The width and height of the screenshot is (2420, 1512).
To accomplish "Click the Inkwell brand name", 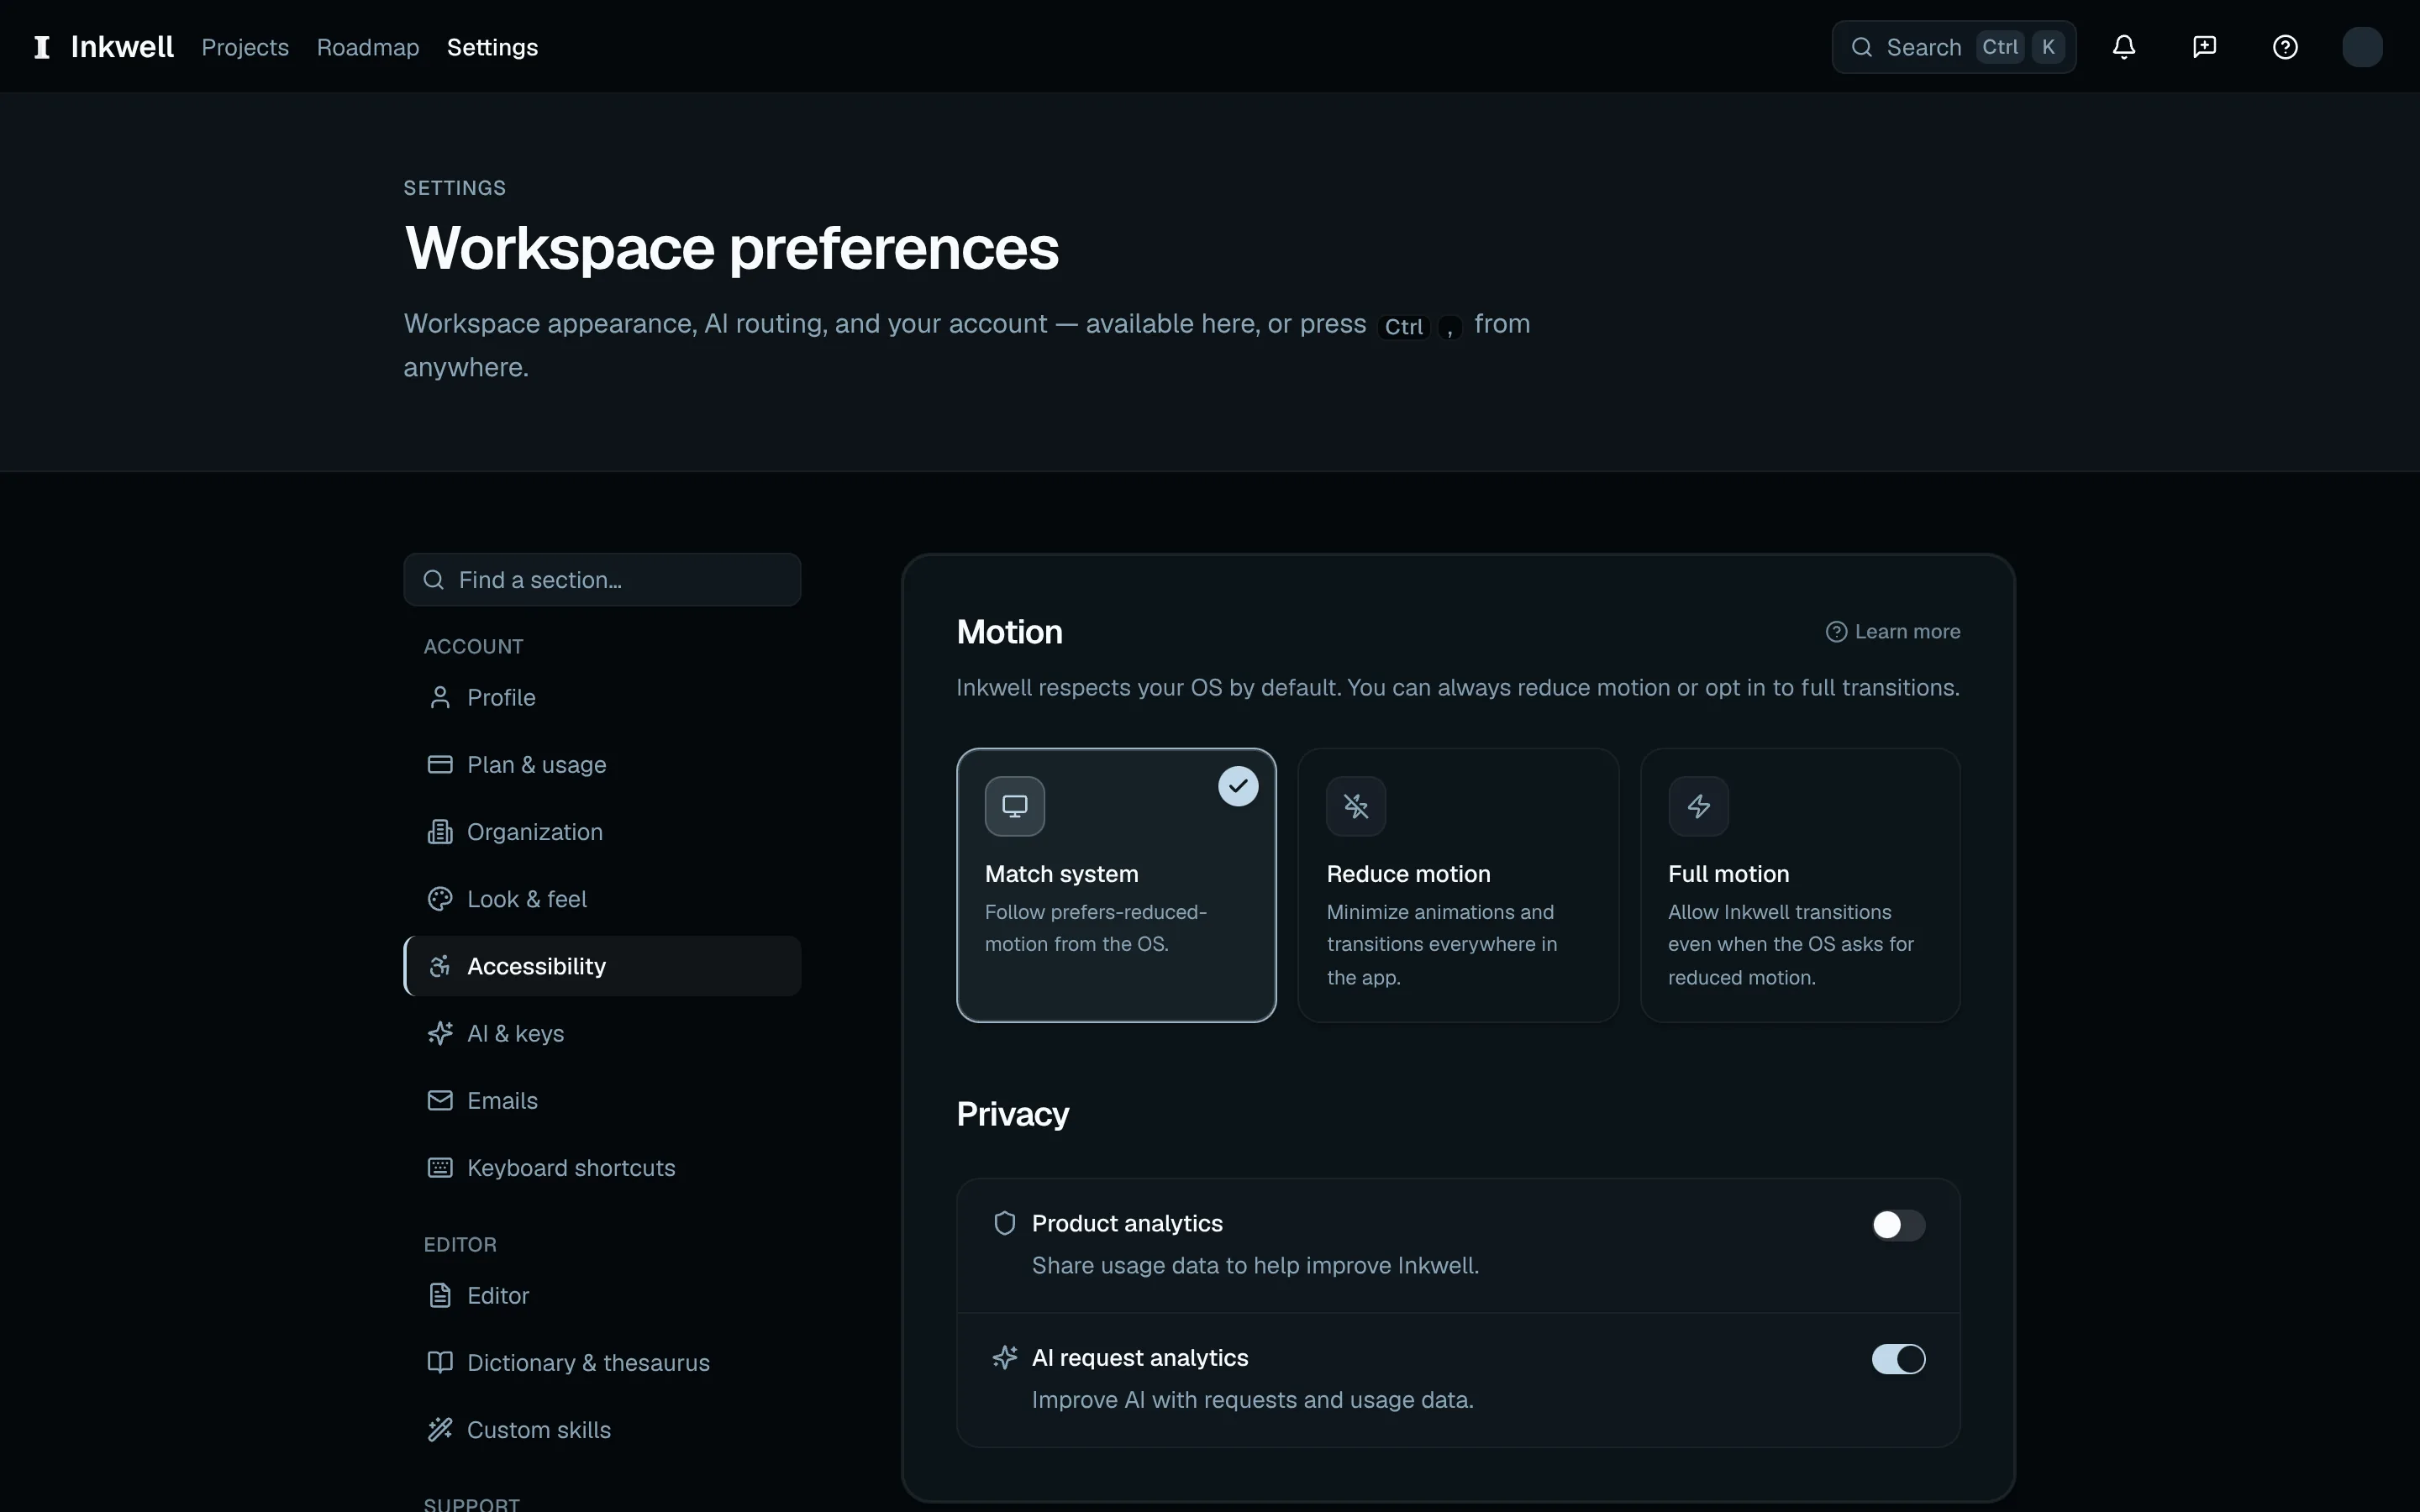I will (x=122, y=47).
